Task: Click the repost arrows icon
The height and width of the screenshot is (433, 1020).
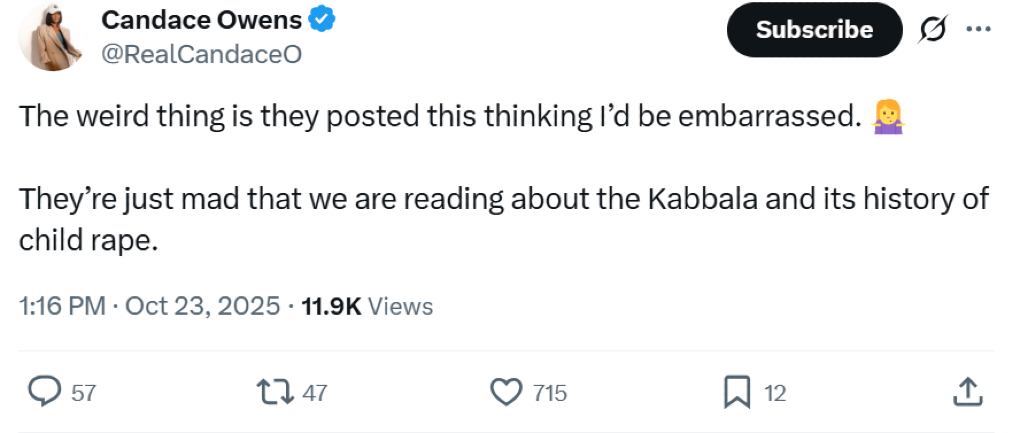Action: 276,392
